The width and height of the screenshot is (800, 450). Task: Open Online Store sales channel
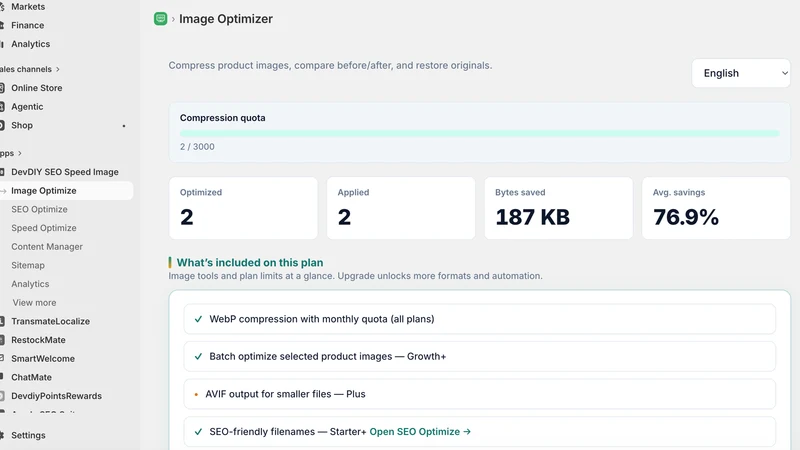(37, 88)
